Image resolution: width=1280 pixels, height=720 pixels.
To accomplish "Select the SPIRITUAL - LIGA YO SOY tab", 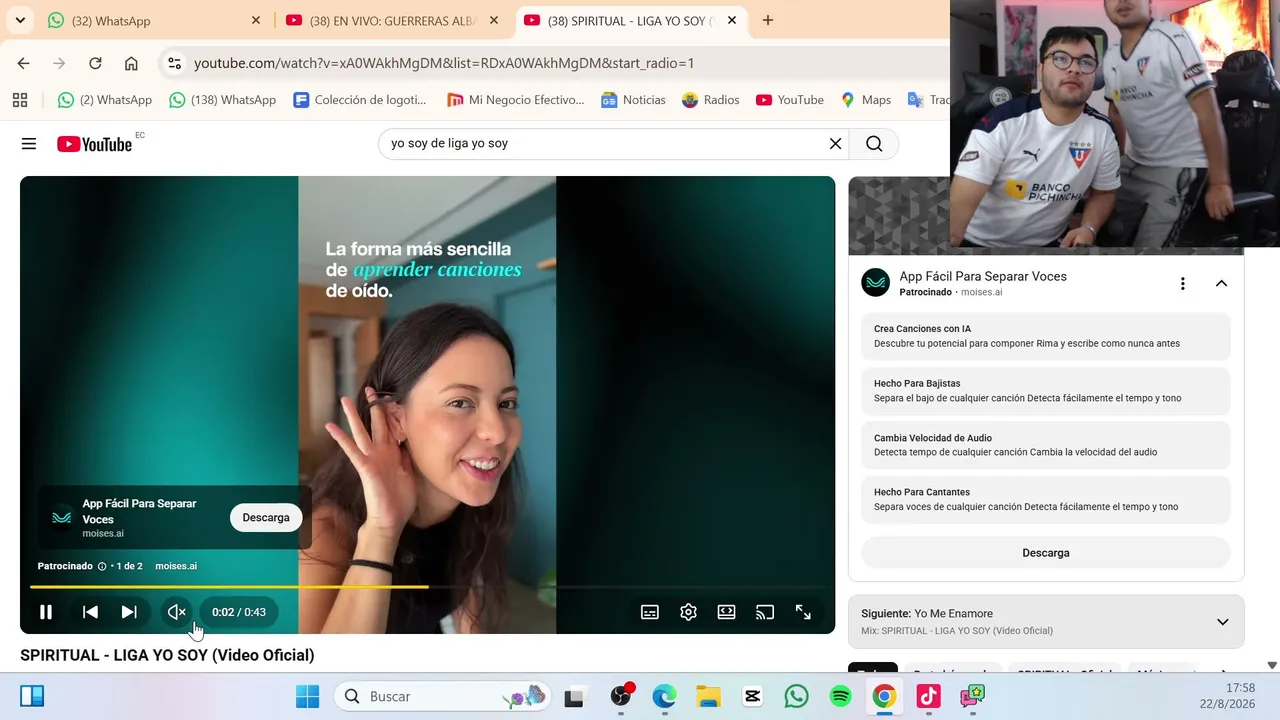I will tap(631, 20).
